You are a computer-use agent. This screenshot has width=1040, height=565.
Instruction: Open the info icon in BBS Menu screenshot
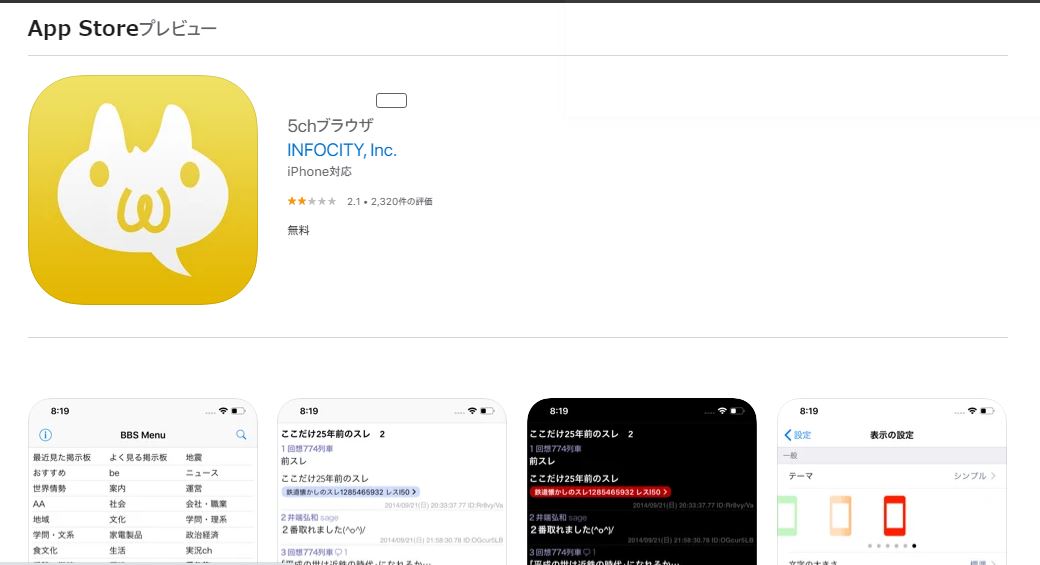point(45,435)
